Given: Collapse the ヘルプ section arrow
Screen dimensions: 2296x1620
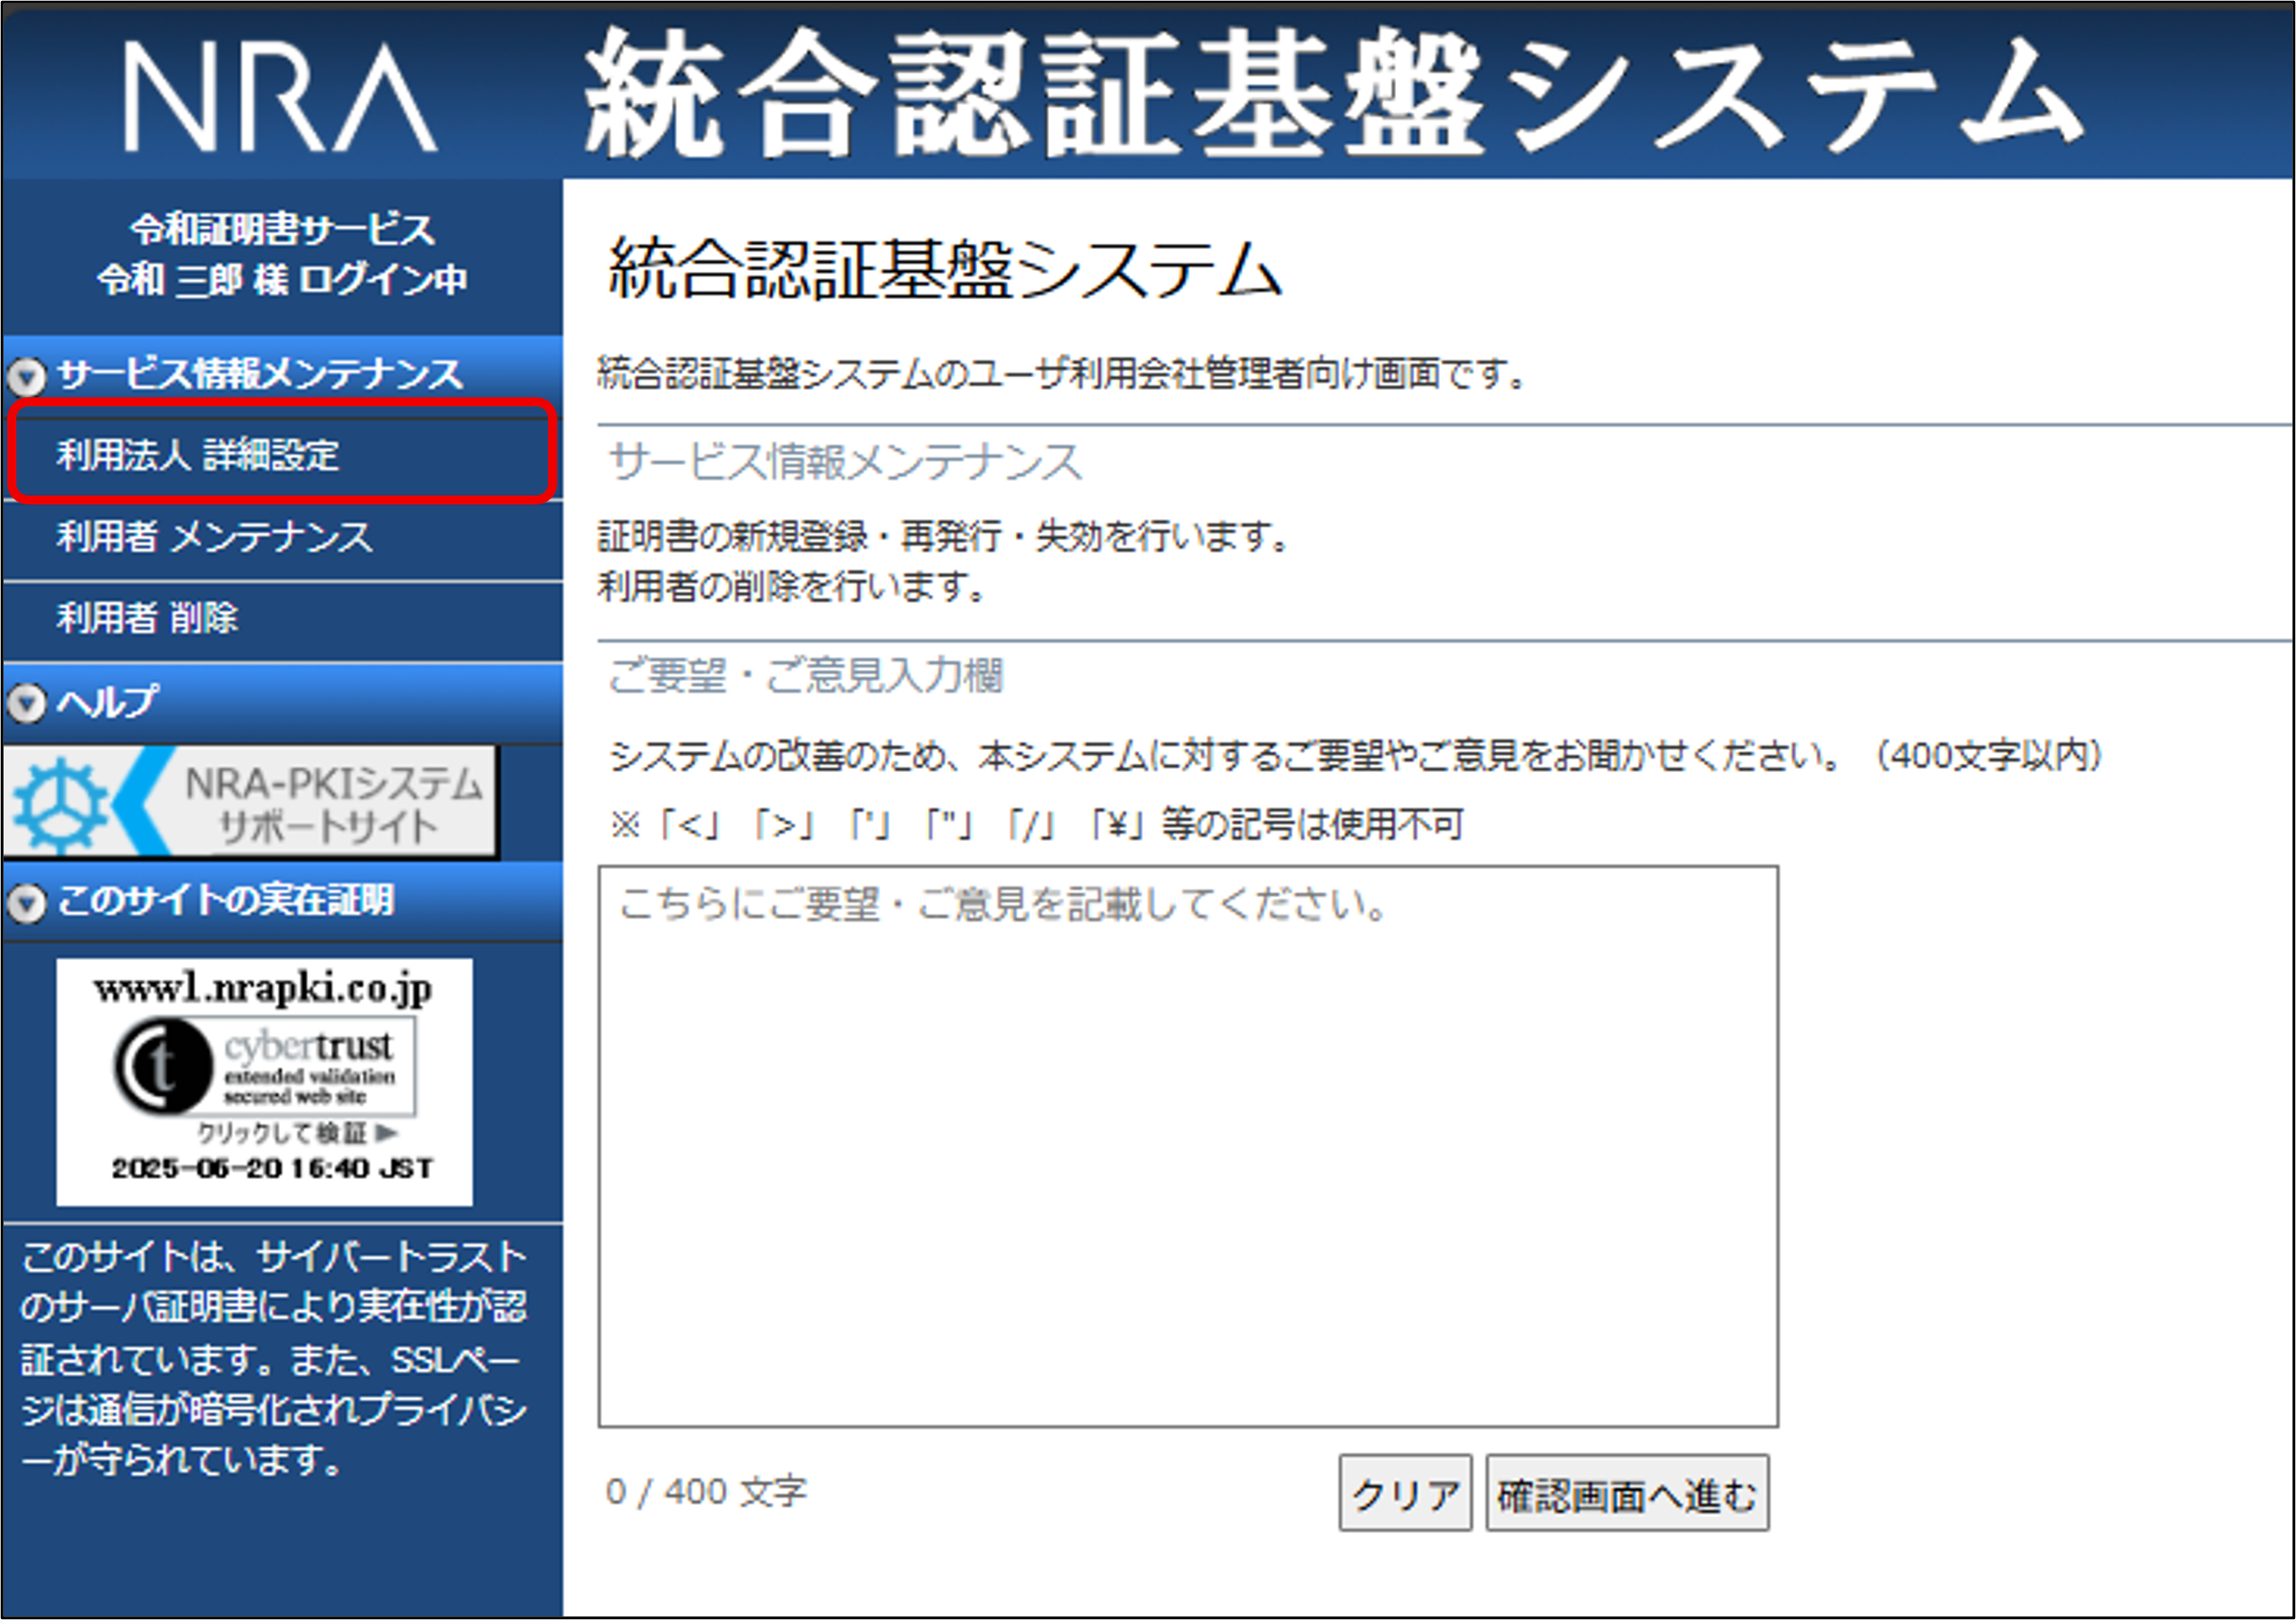Looking at the screenshot, I should click(27, 703).
